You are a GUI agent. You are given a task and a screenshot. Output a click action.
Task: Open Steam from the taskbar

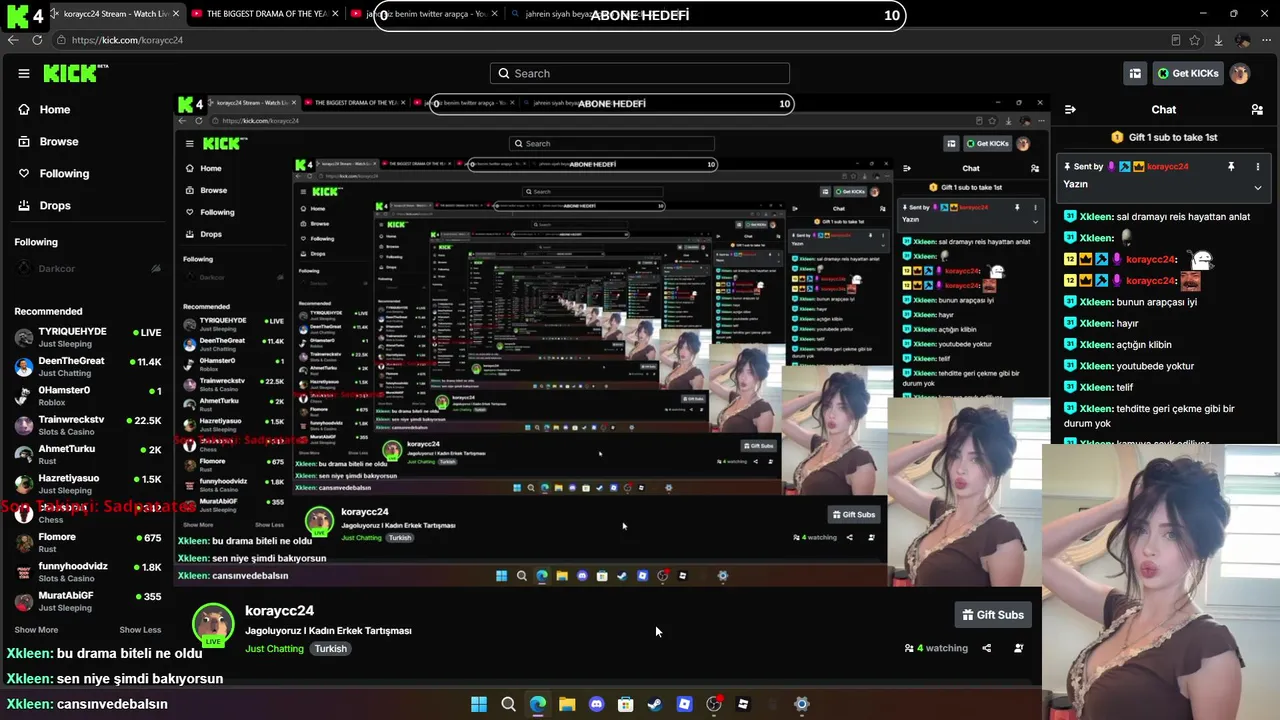[655, 704]
